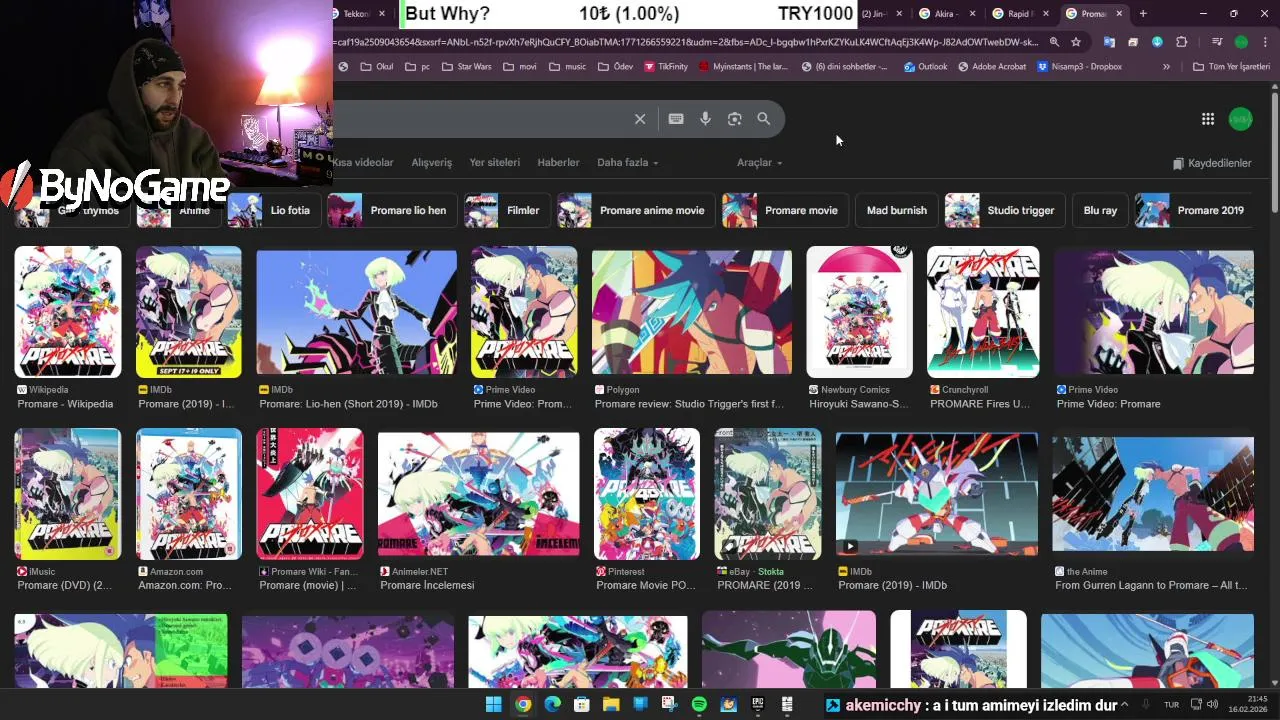Image resolution: width=1280 pixels, height=720 pixels.
Task: Open Google Chrome from the taskbar
Action: coord(523,705)
